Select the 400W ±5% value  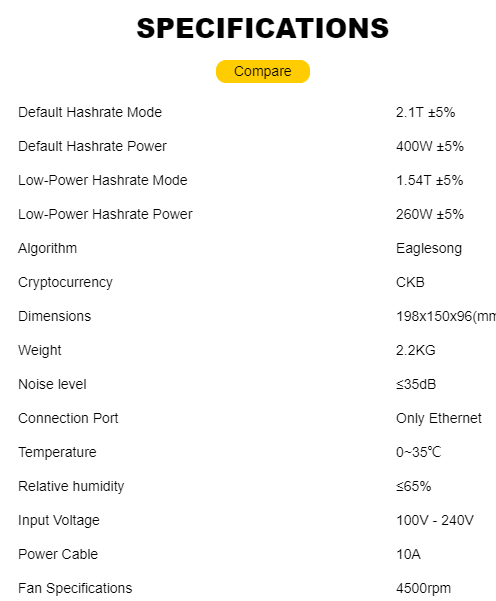tap(430, 146)
